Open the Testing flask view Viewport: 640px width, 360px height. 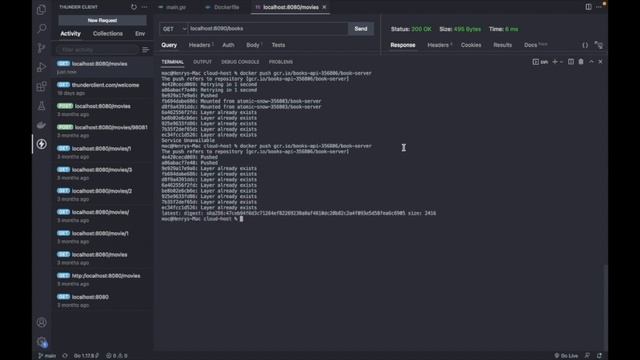pyautogui.click(x=42, y=106)
